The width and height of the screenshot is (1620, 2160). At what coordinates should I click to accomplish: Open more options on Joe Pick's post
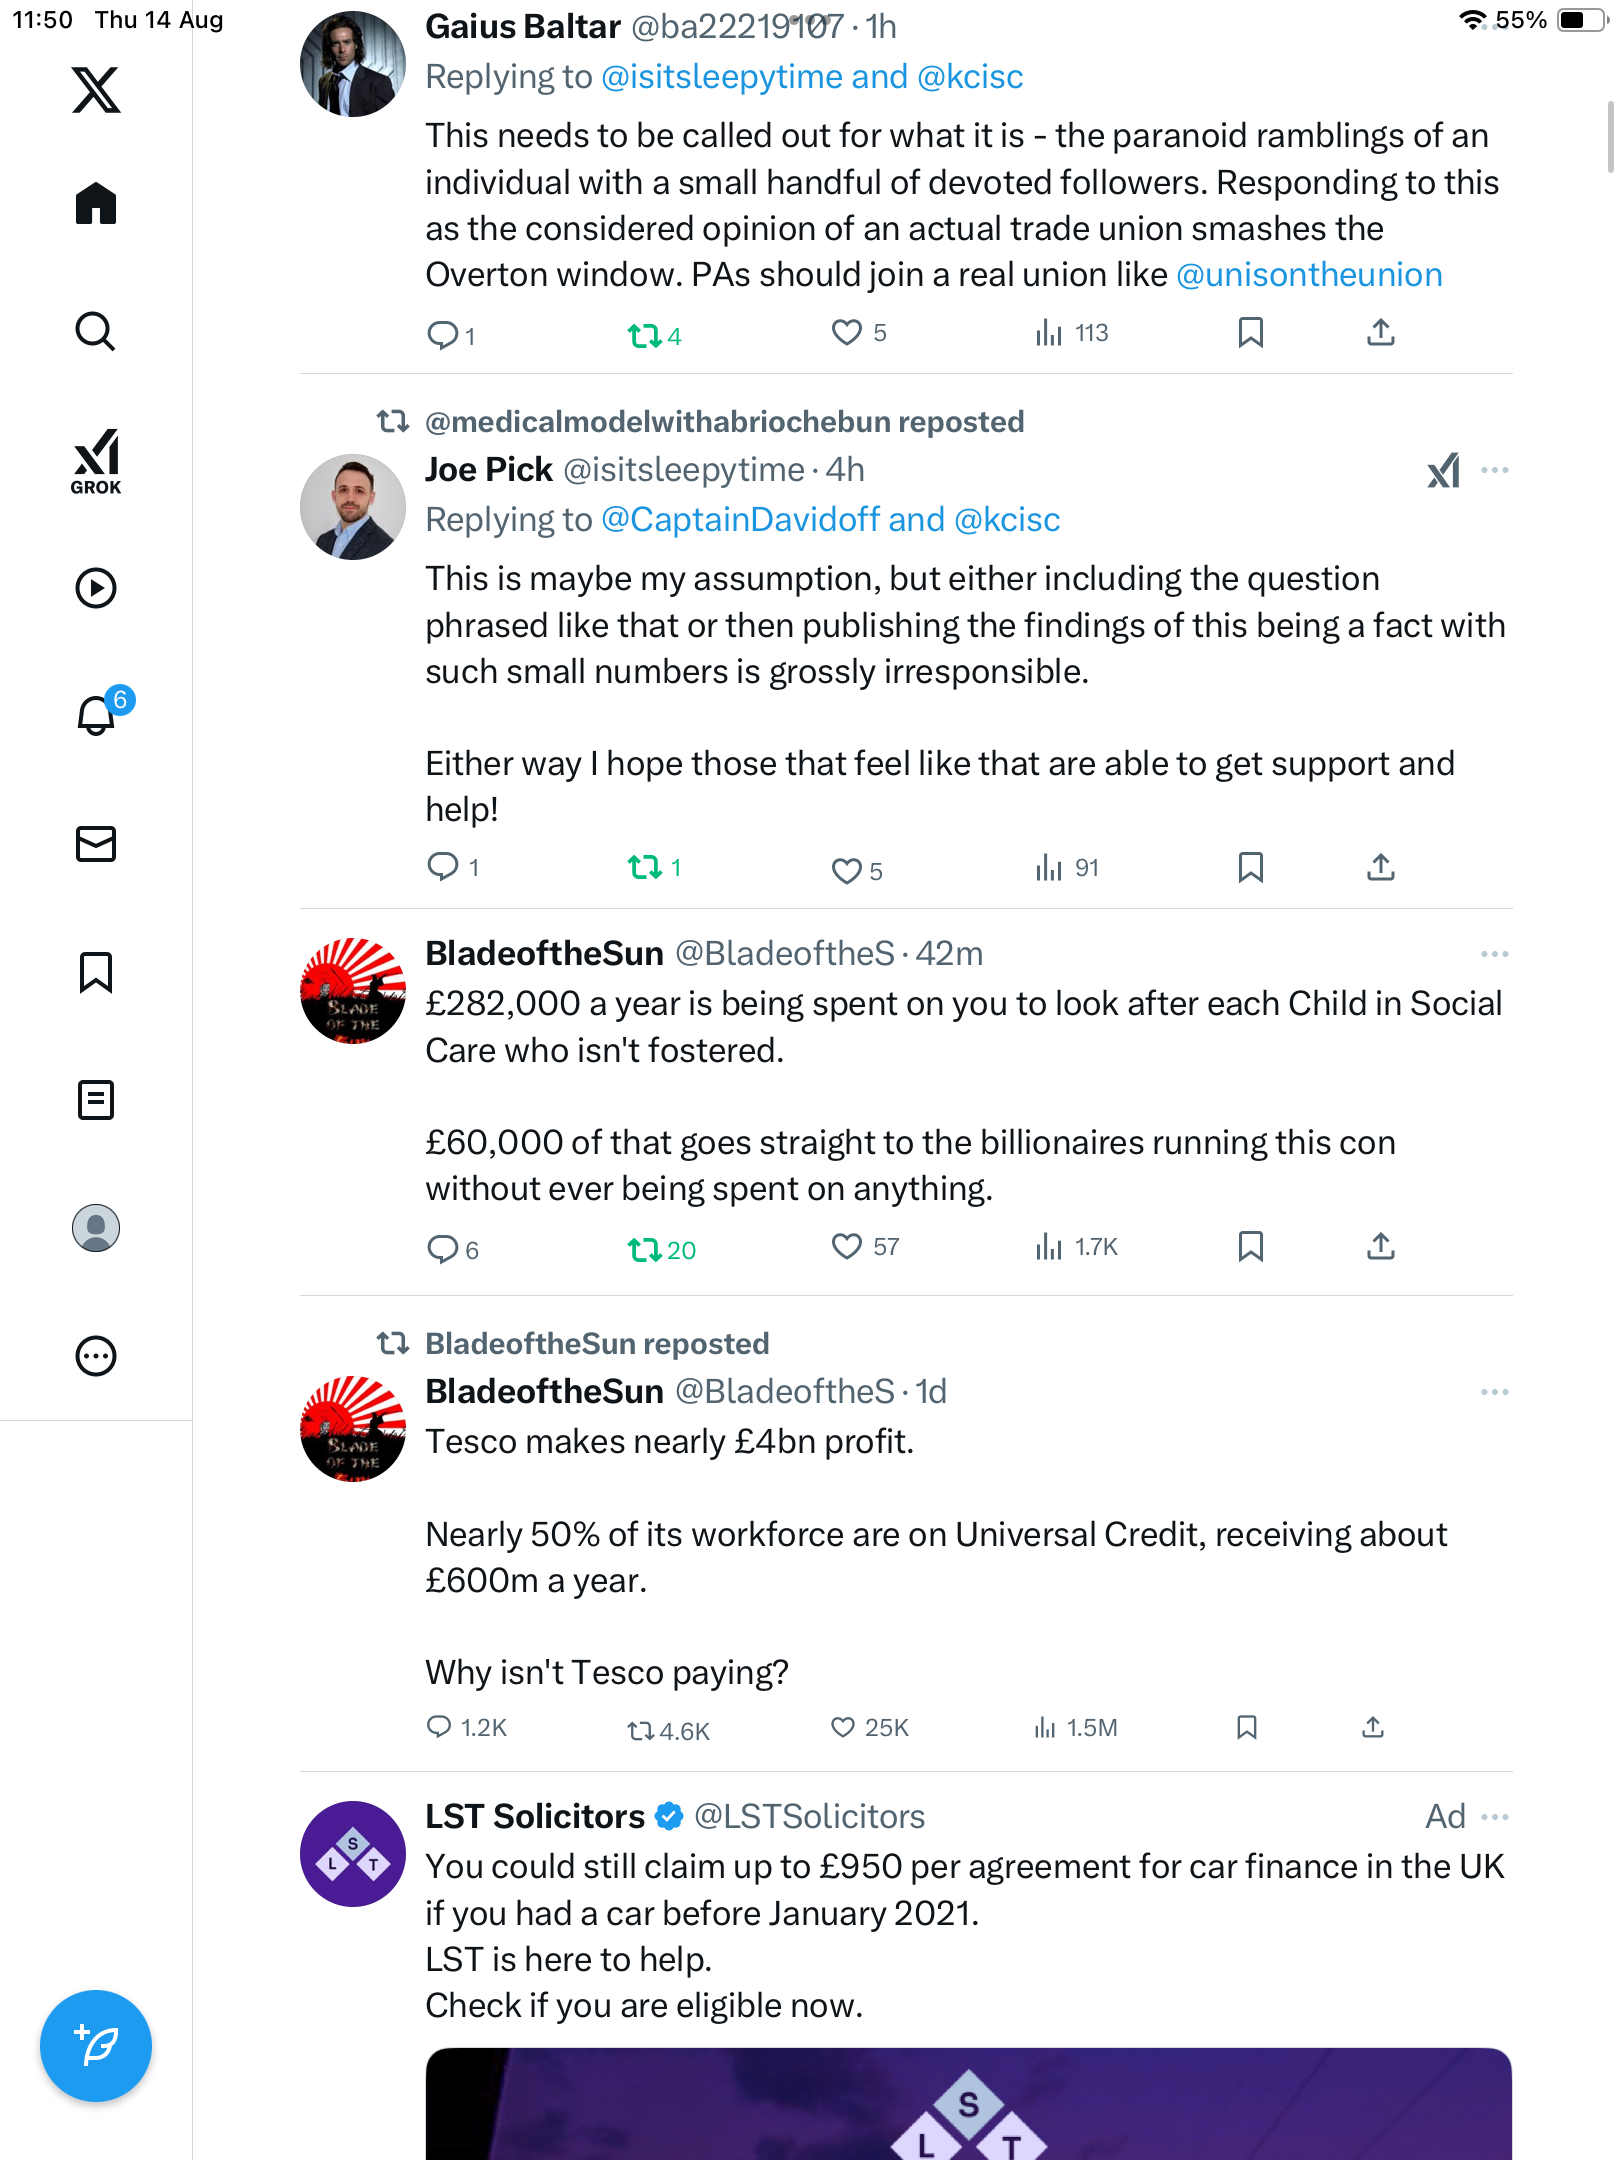tap(1495, 470)
